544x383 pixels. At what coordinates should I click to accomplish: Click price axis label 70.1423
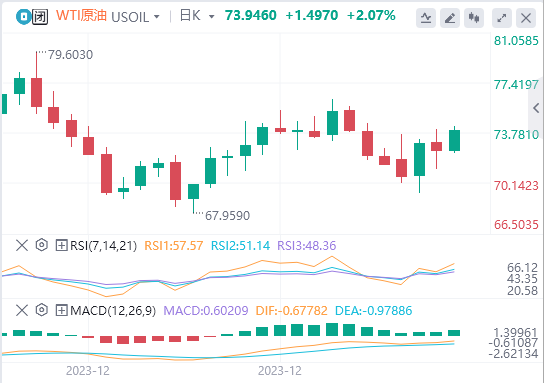click(x=516, y=186)
